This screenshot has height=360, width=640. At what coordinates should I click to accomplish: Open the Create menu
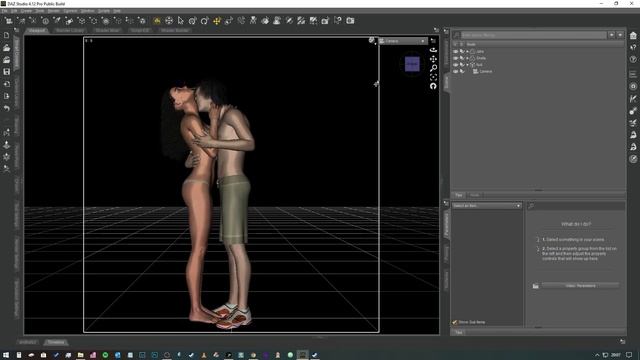point(26,11)
